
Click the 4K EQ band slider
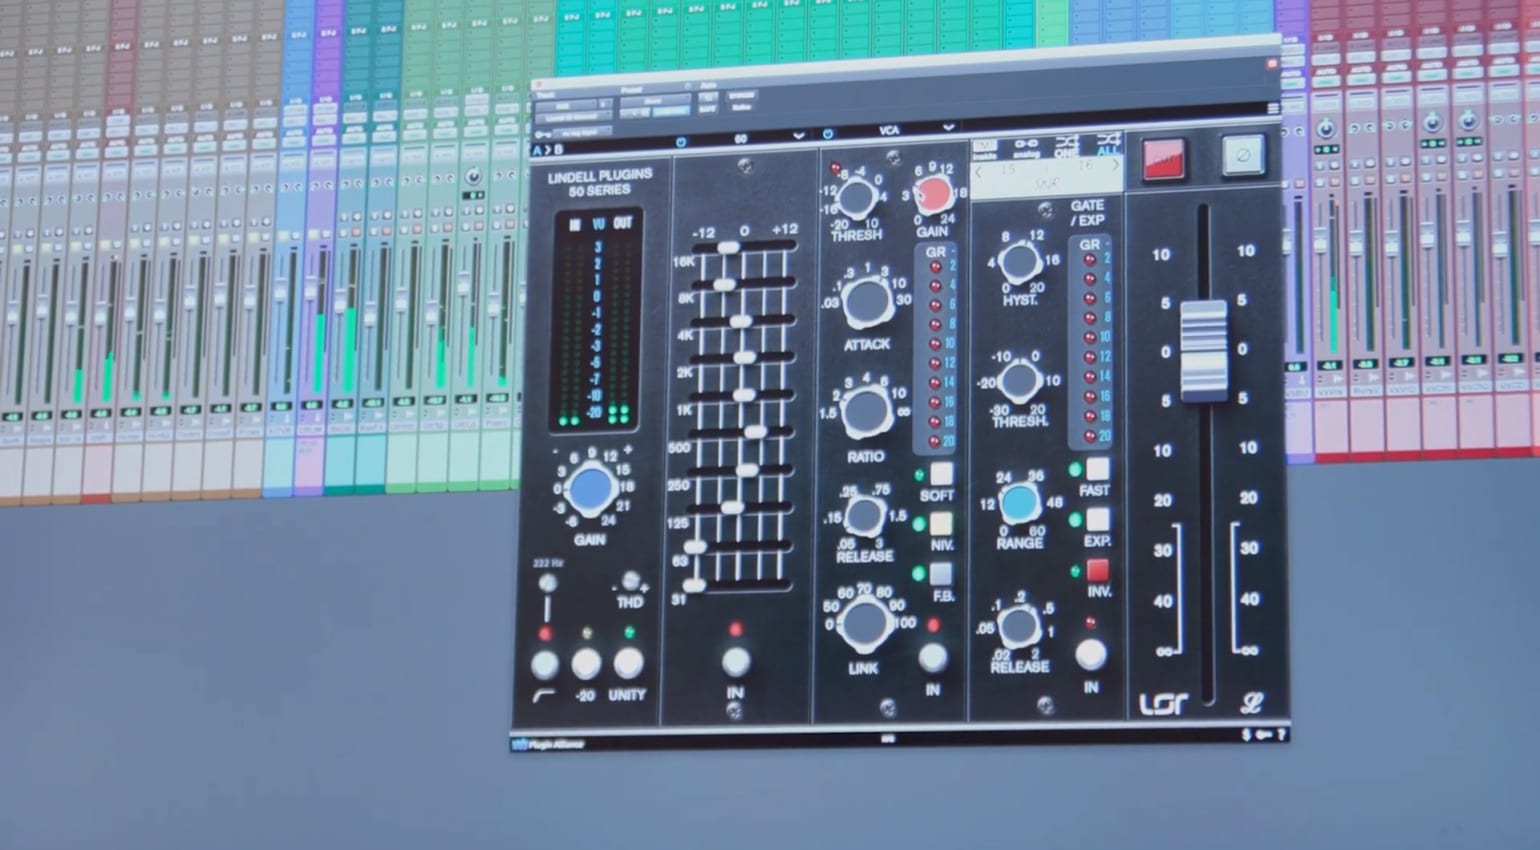coord(740,321)
